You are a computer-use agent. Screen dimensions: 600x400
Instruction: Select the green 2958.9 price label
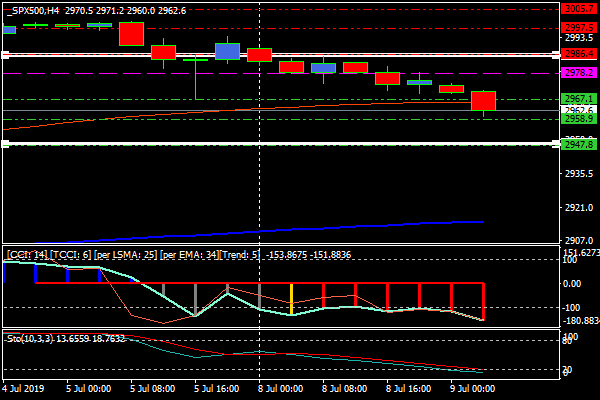tap(579, 119)
